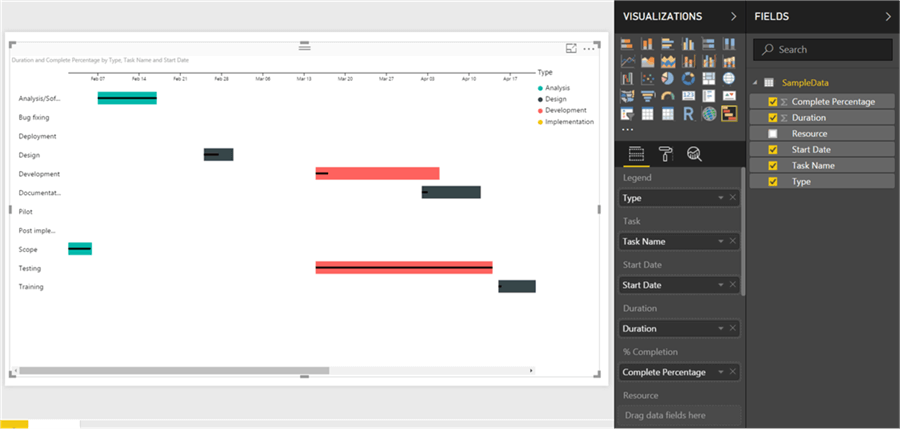Collapse the Visualizations pane chevron
The width and height of the screenshot is (900, 429).
[734, 17]
